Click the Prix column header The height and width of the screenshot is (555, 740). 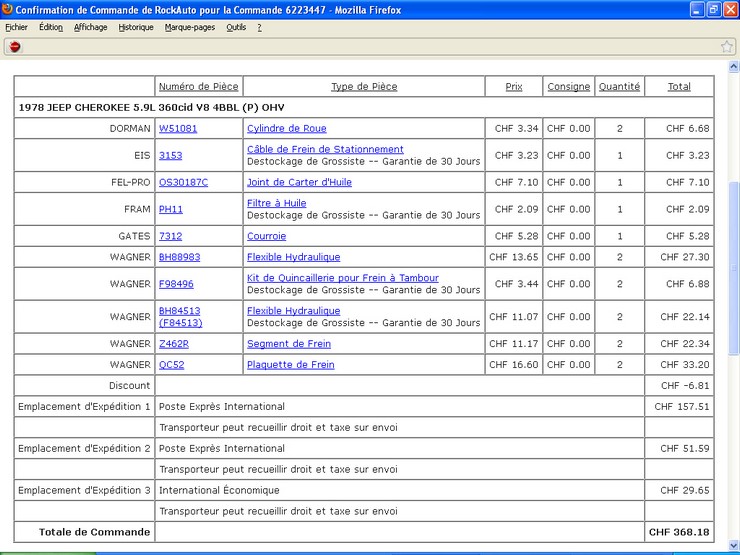pyautogui.click(x=513, y=87)
